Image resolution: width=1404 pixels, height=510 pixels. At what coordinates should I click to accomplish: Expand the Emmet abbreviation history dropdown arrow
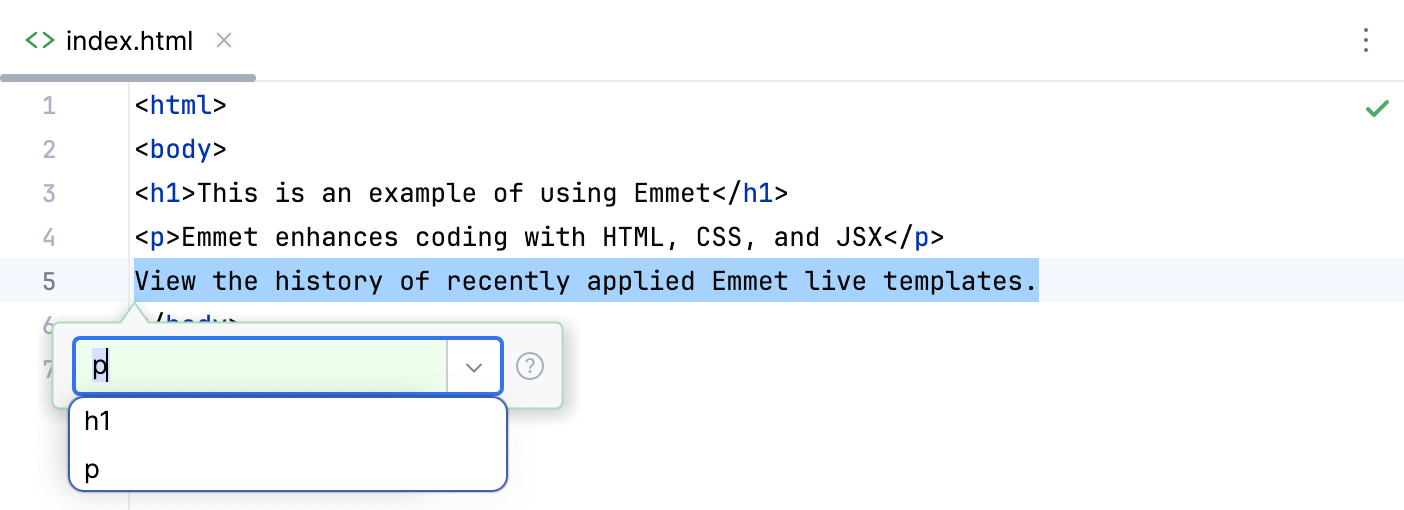[474, 367]
